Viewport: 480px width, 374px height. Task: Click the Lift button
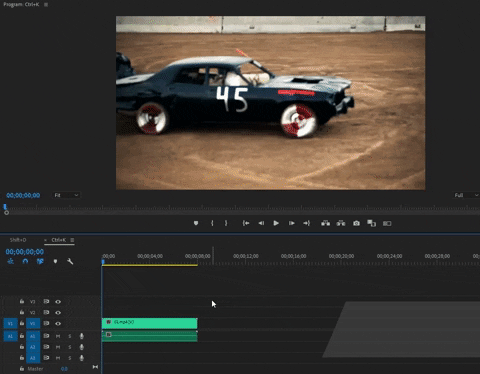tap(325, 223)
